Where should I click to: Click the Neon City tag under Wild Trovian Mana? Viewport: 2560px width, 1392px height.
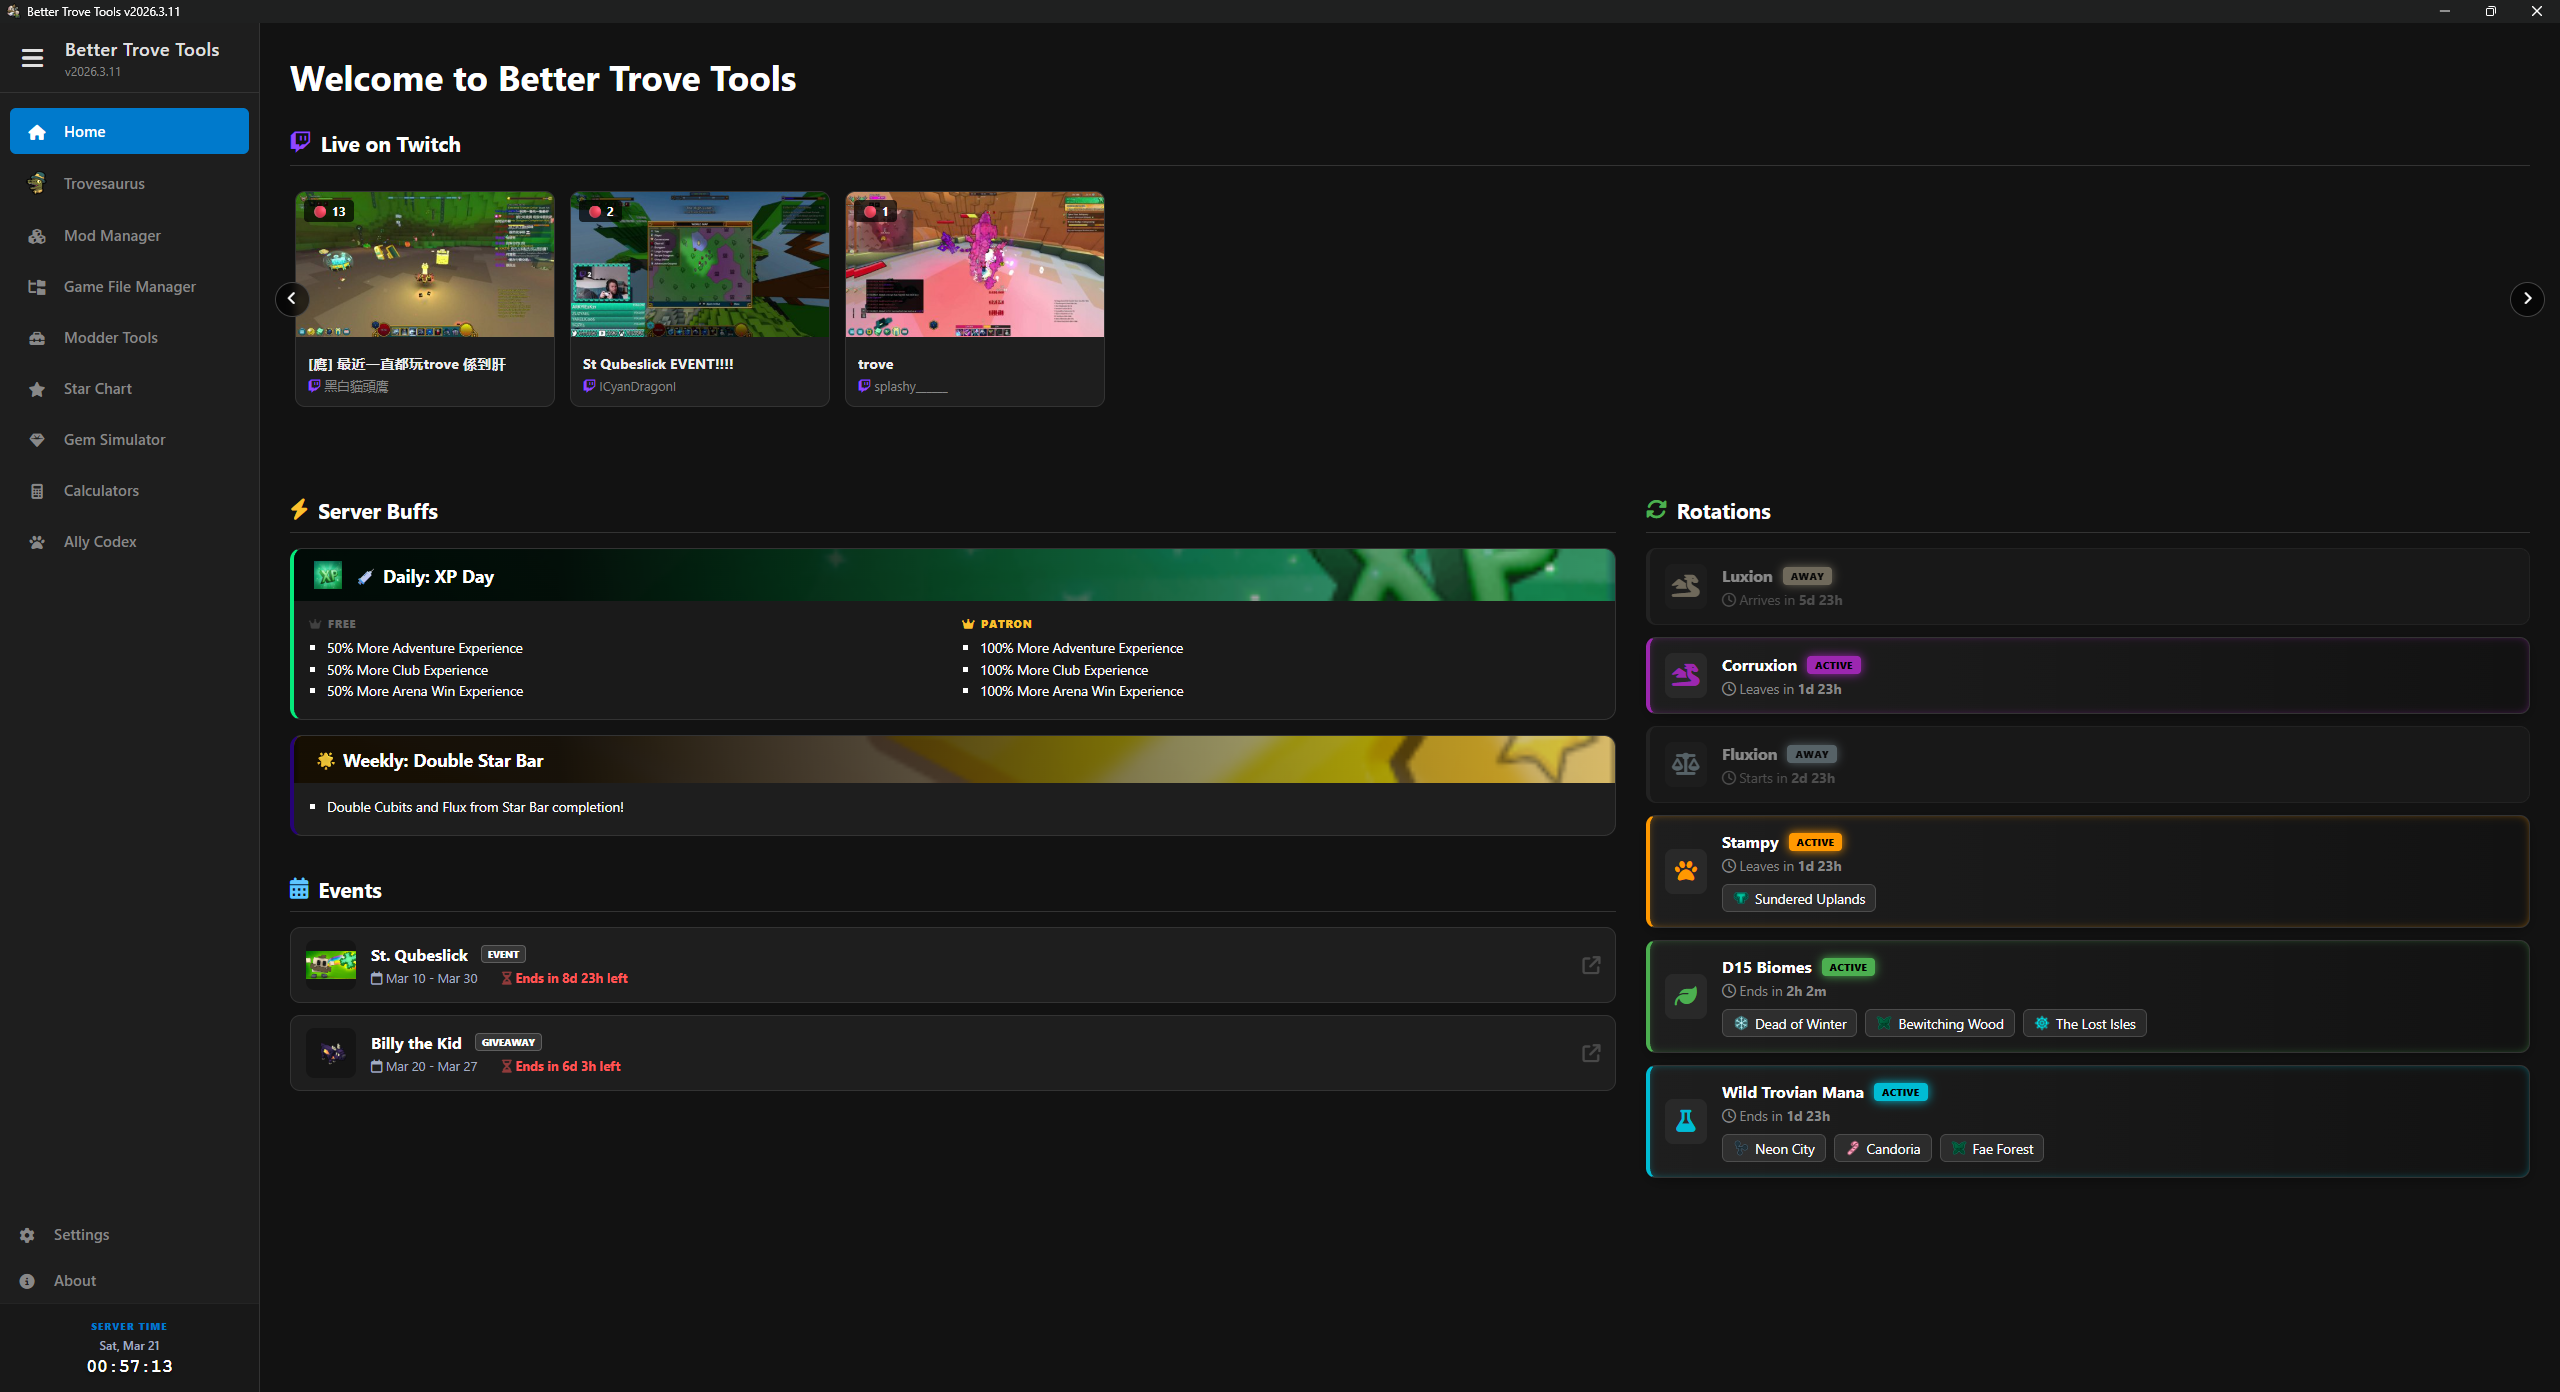[1773, 1148]
